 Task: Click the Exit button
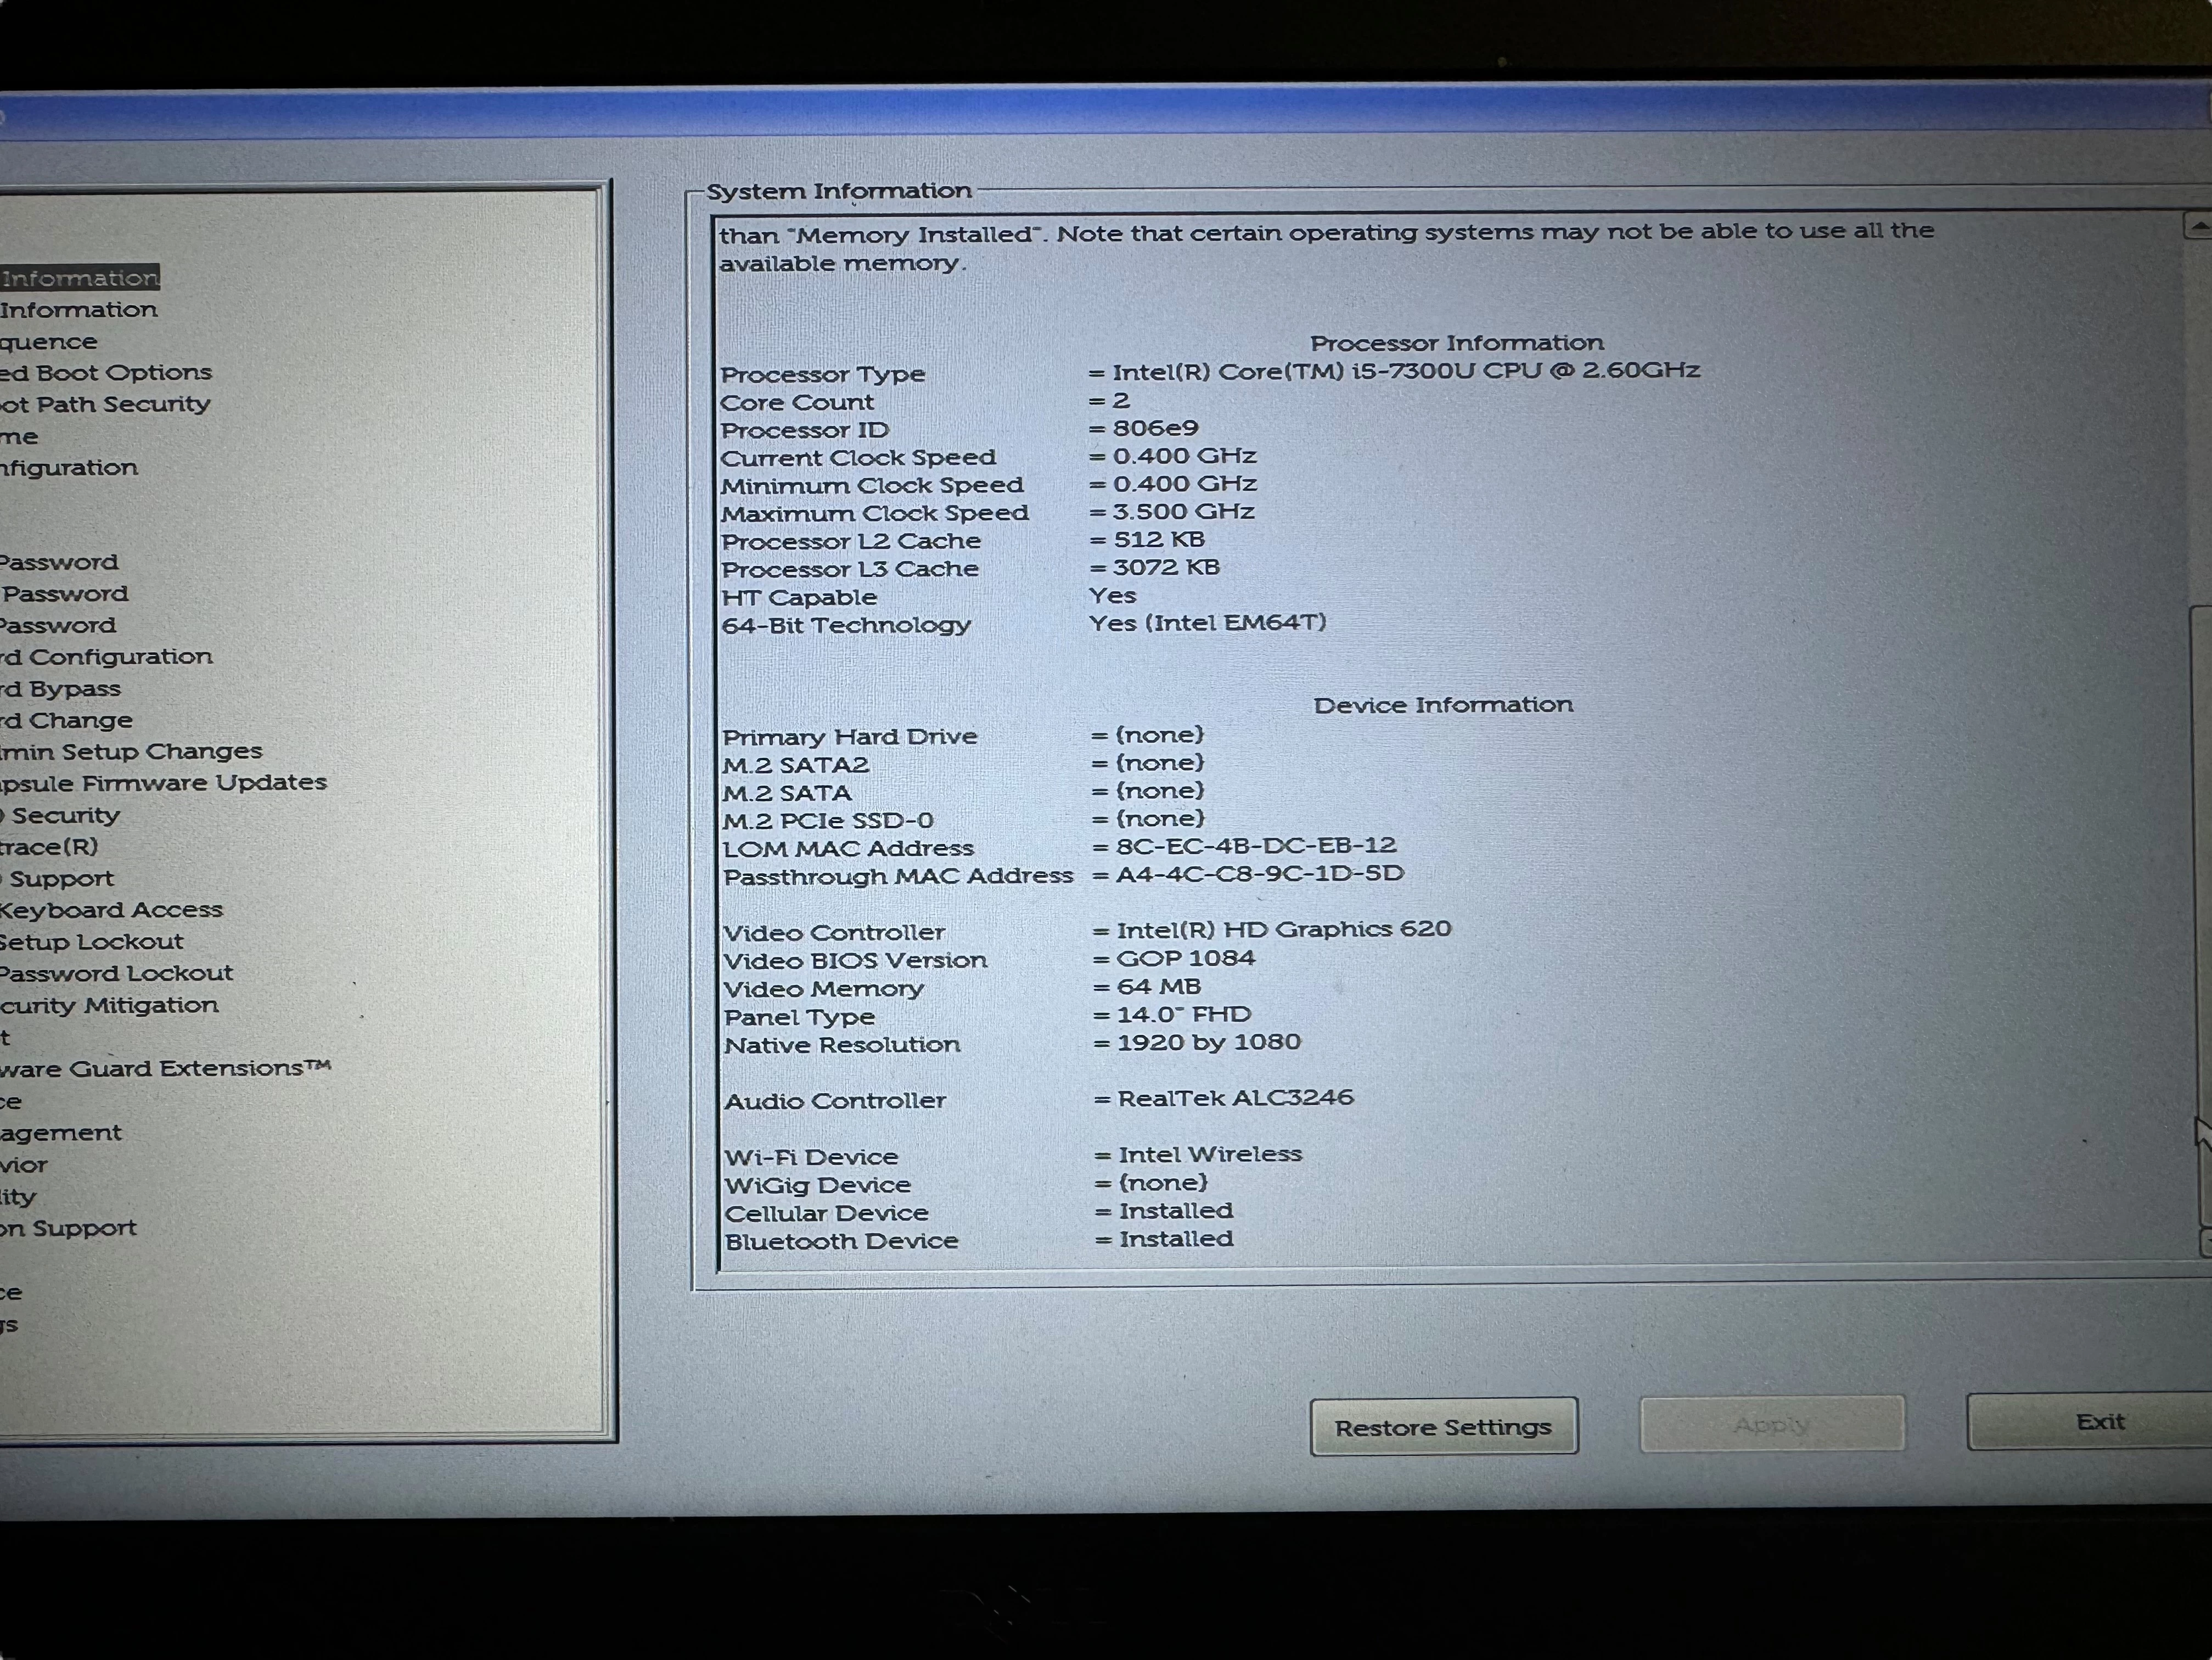[x=2100, y=1421]
